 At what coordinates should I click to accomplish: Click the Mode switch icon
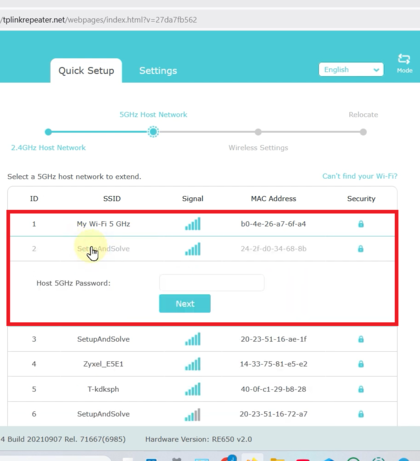click(404, 59)
